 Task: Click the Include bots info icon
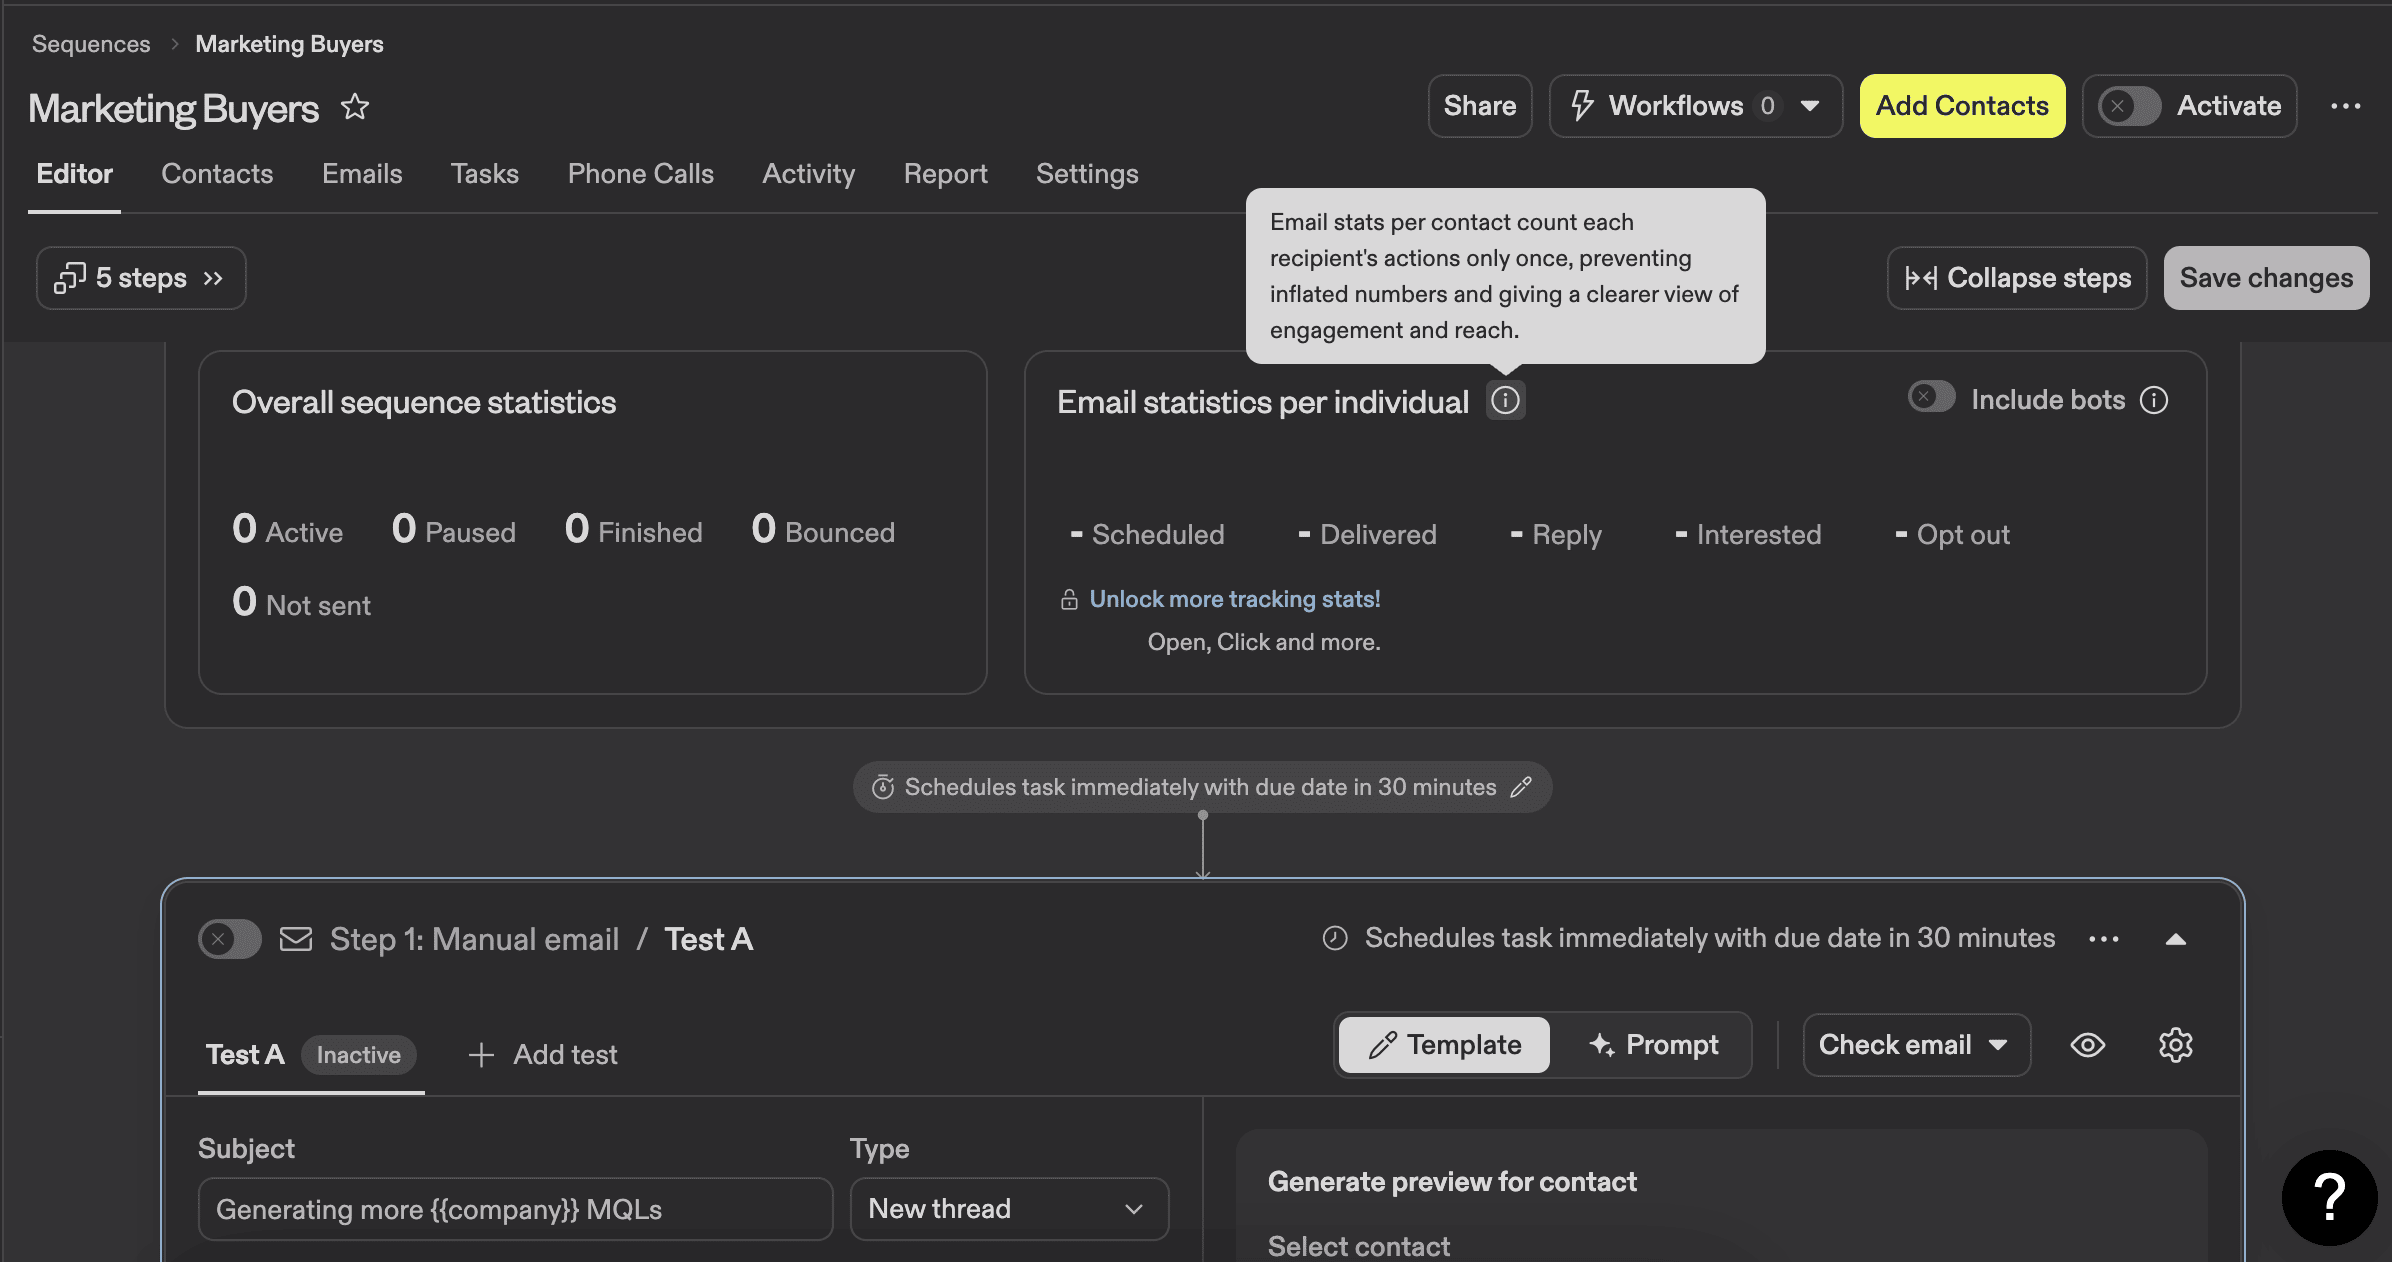(2154, 400)
